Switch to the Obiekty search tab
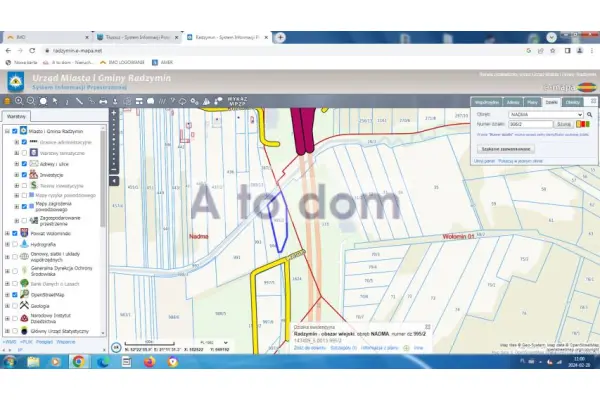The height and width of the screenshot is (400, 600). pos(573,102)
